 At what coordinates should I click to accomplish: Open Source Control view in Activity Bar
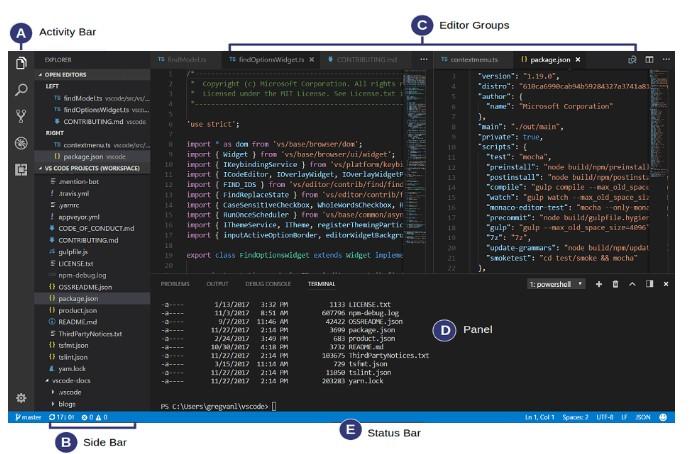point(21,116)
